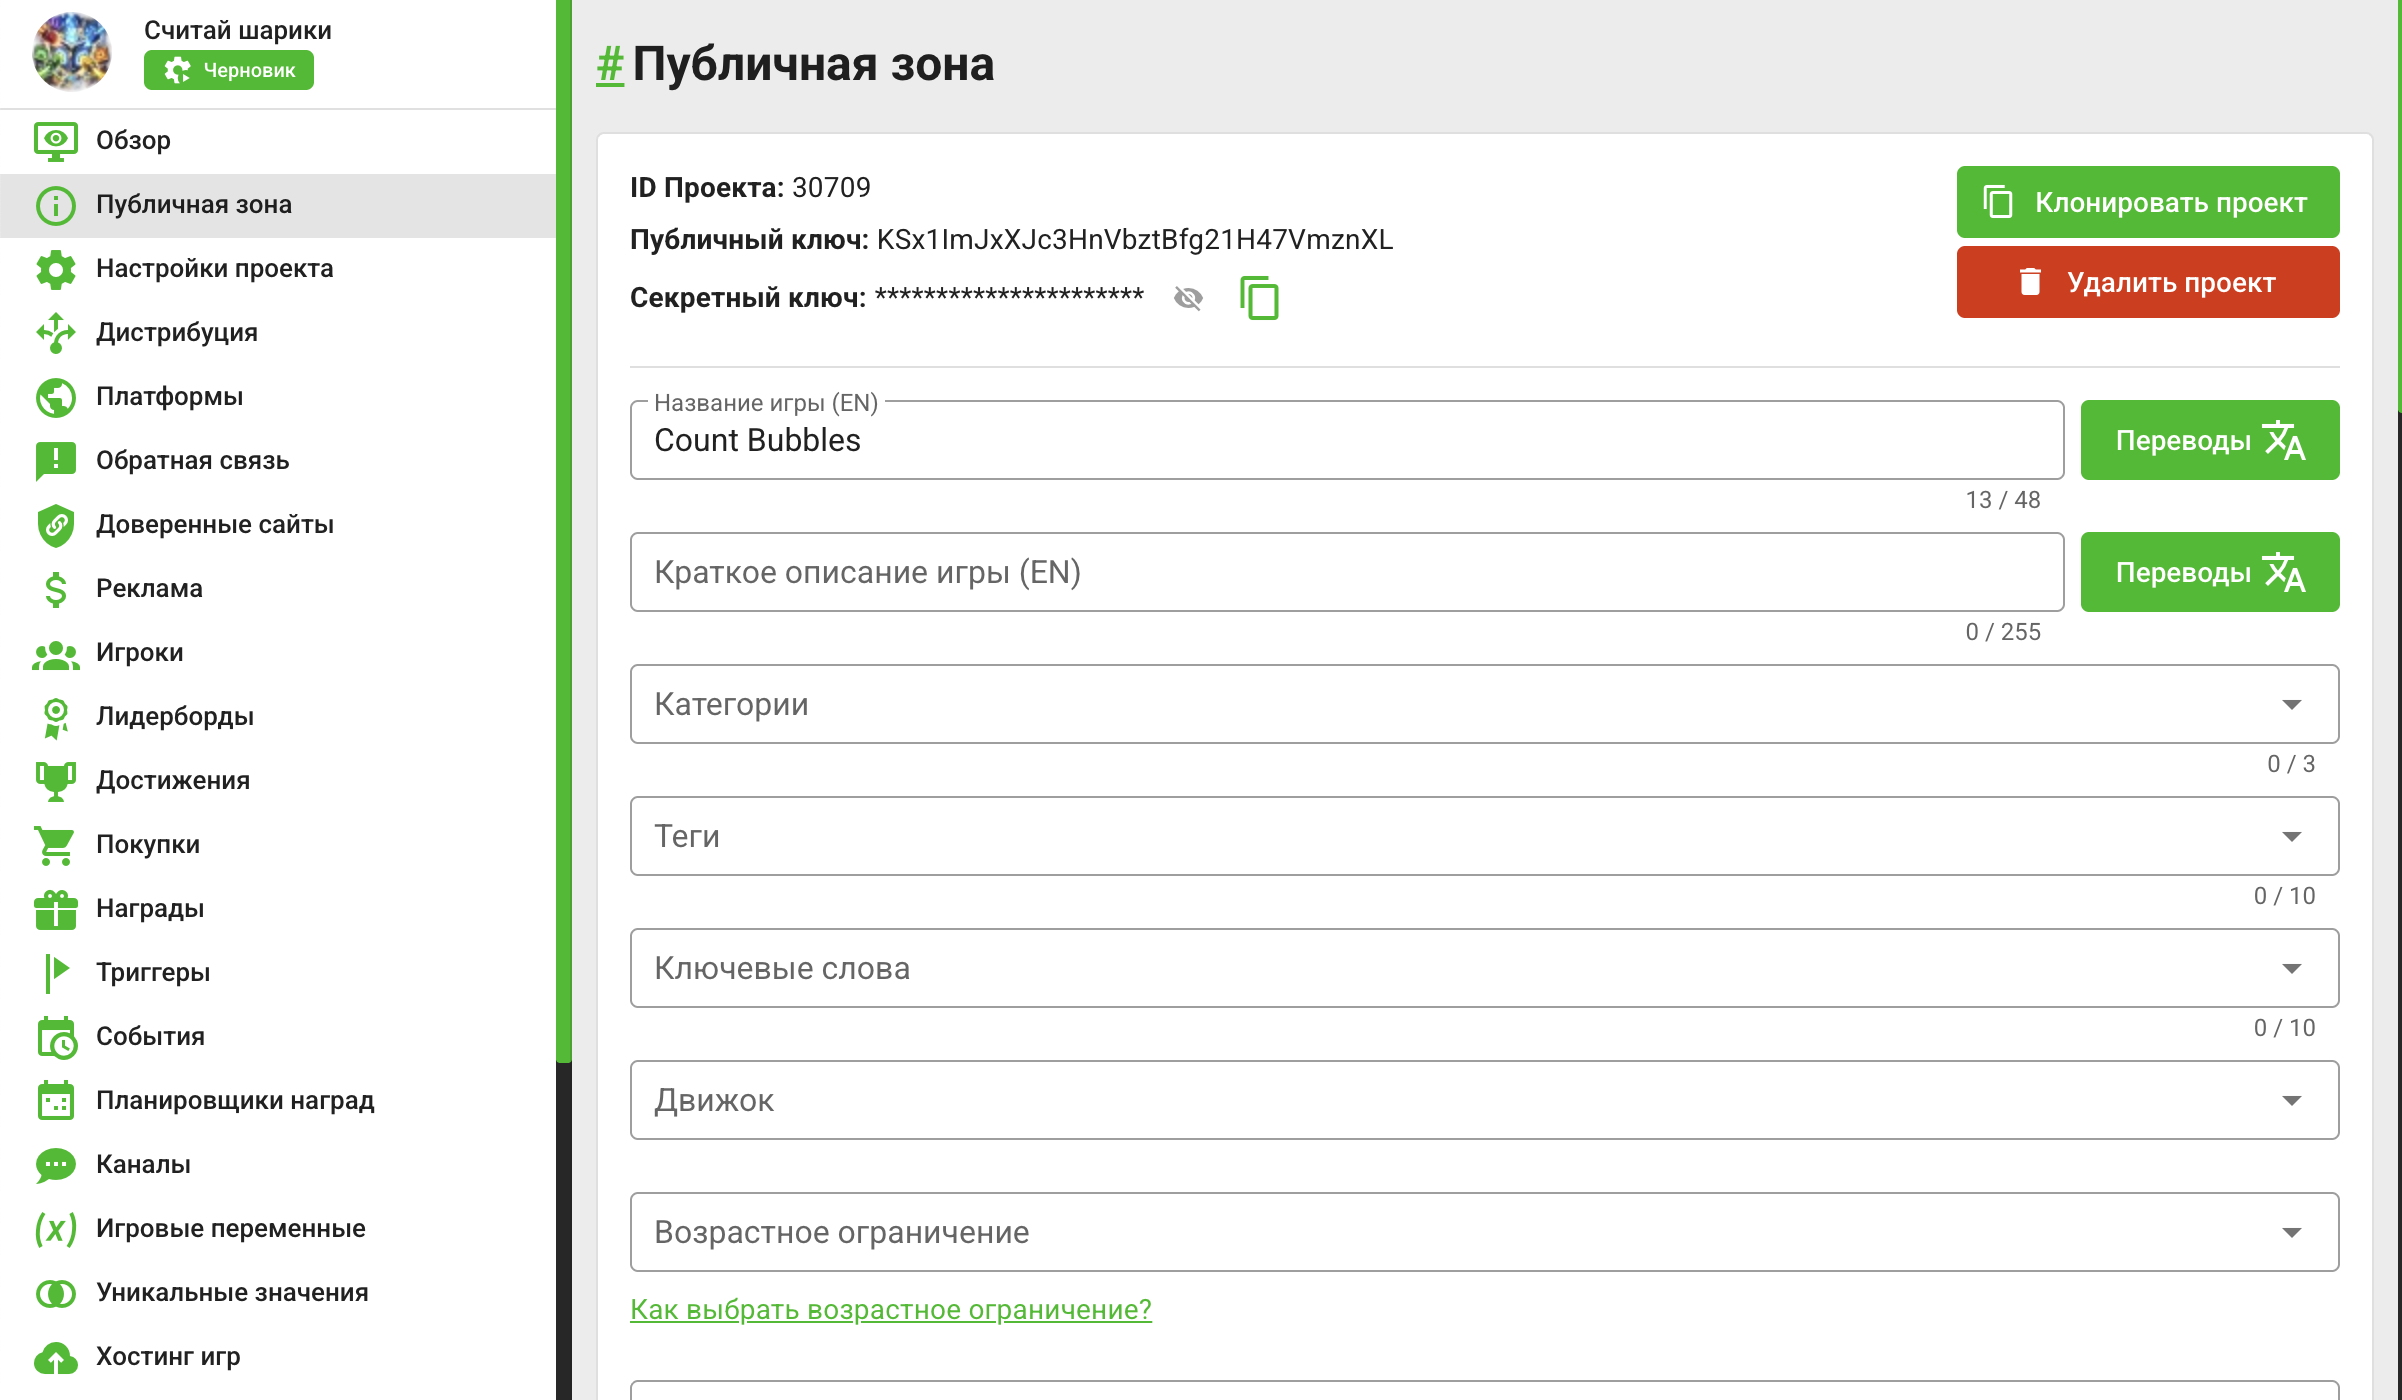Toggle secret key visibility eye icon

point(1188,298)
